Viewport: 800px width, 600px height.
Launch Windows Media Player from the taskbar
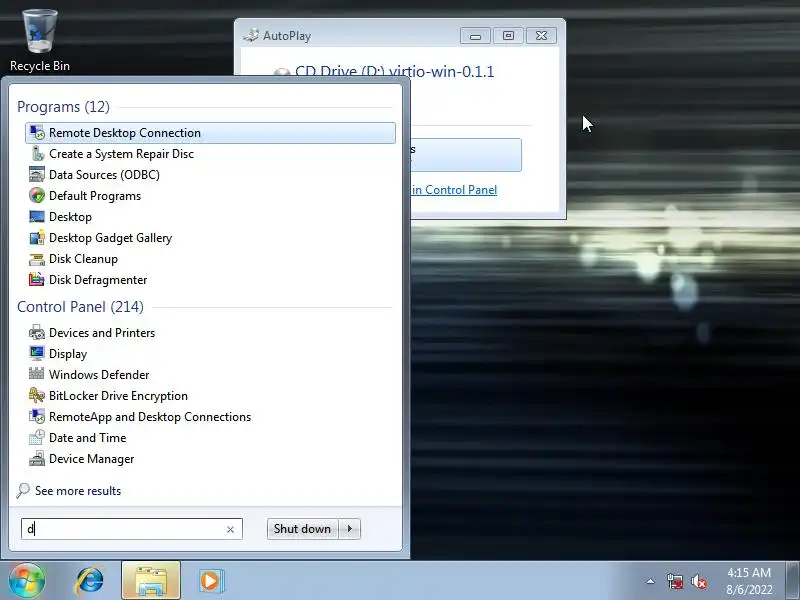point(210,581)
